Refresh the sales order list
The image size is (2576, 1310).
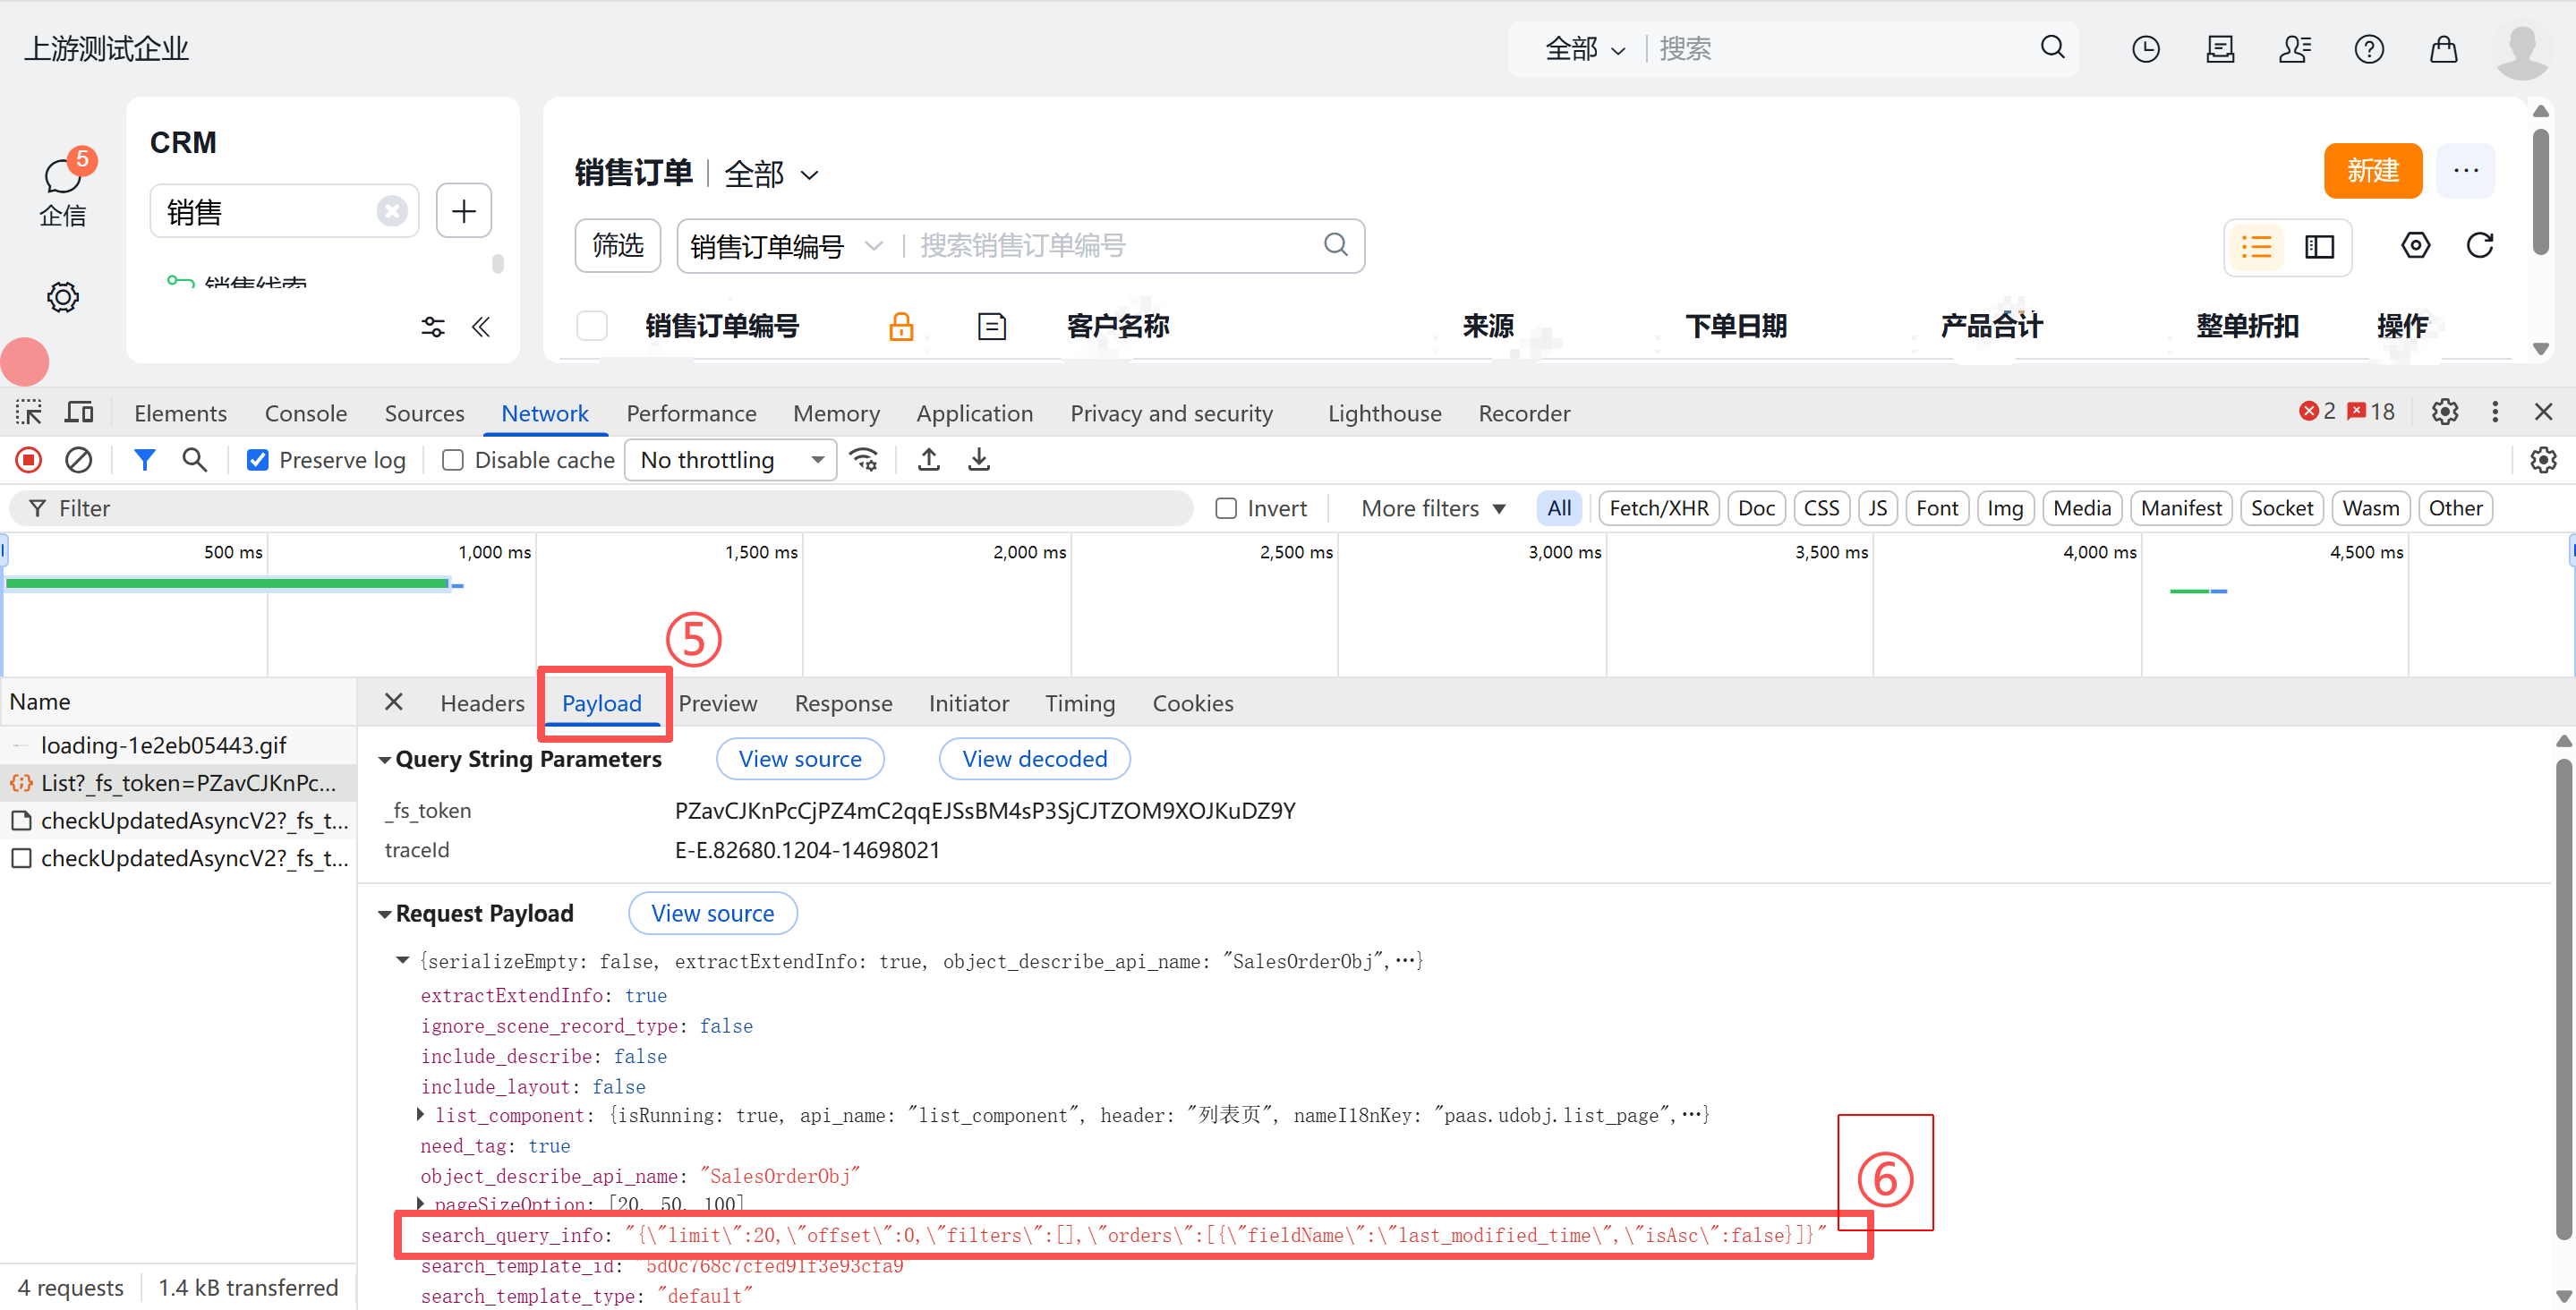[2481, 245]
